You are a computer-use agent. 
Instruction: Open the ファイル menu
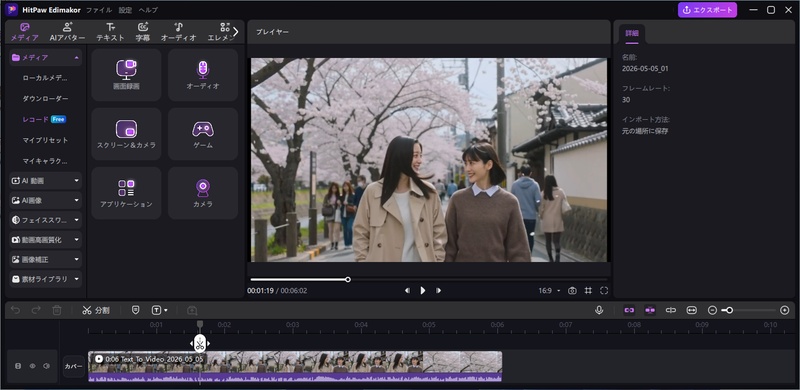coord(99,10)
